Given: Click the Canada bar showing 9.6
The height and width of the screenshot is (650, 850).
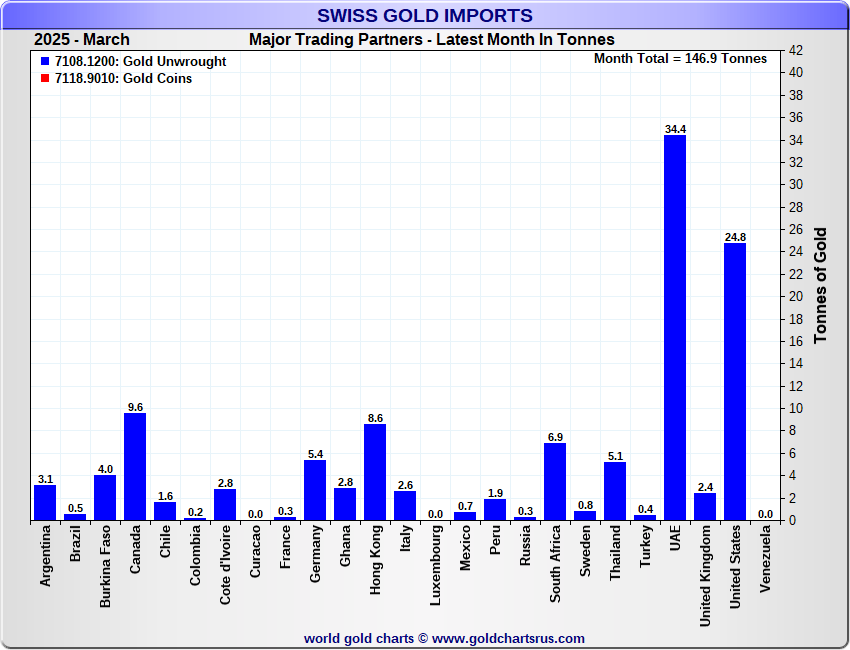Looking at the screenshot, I should coord(135,466).
